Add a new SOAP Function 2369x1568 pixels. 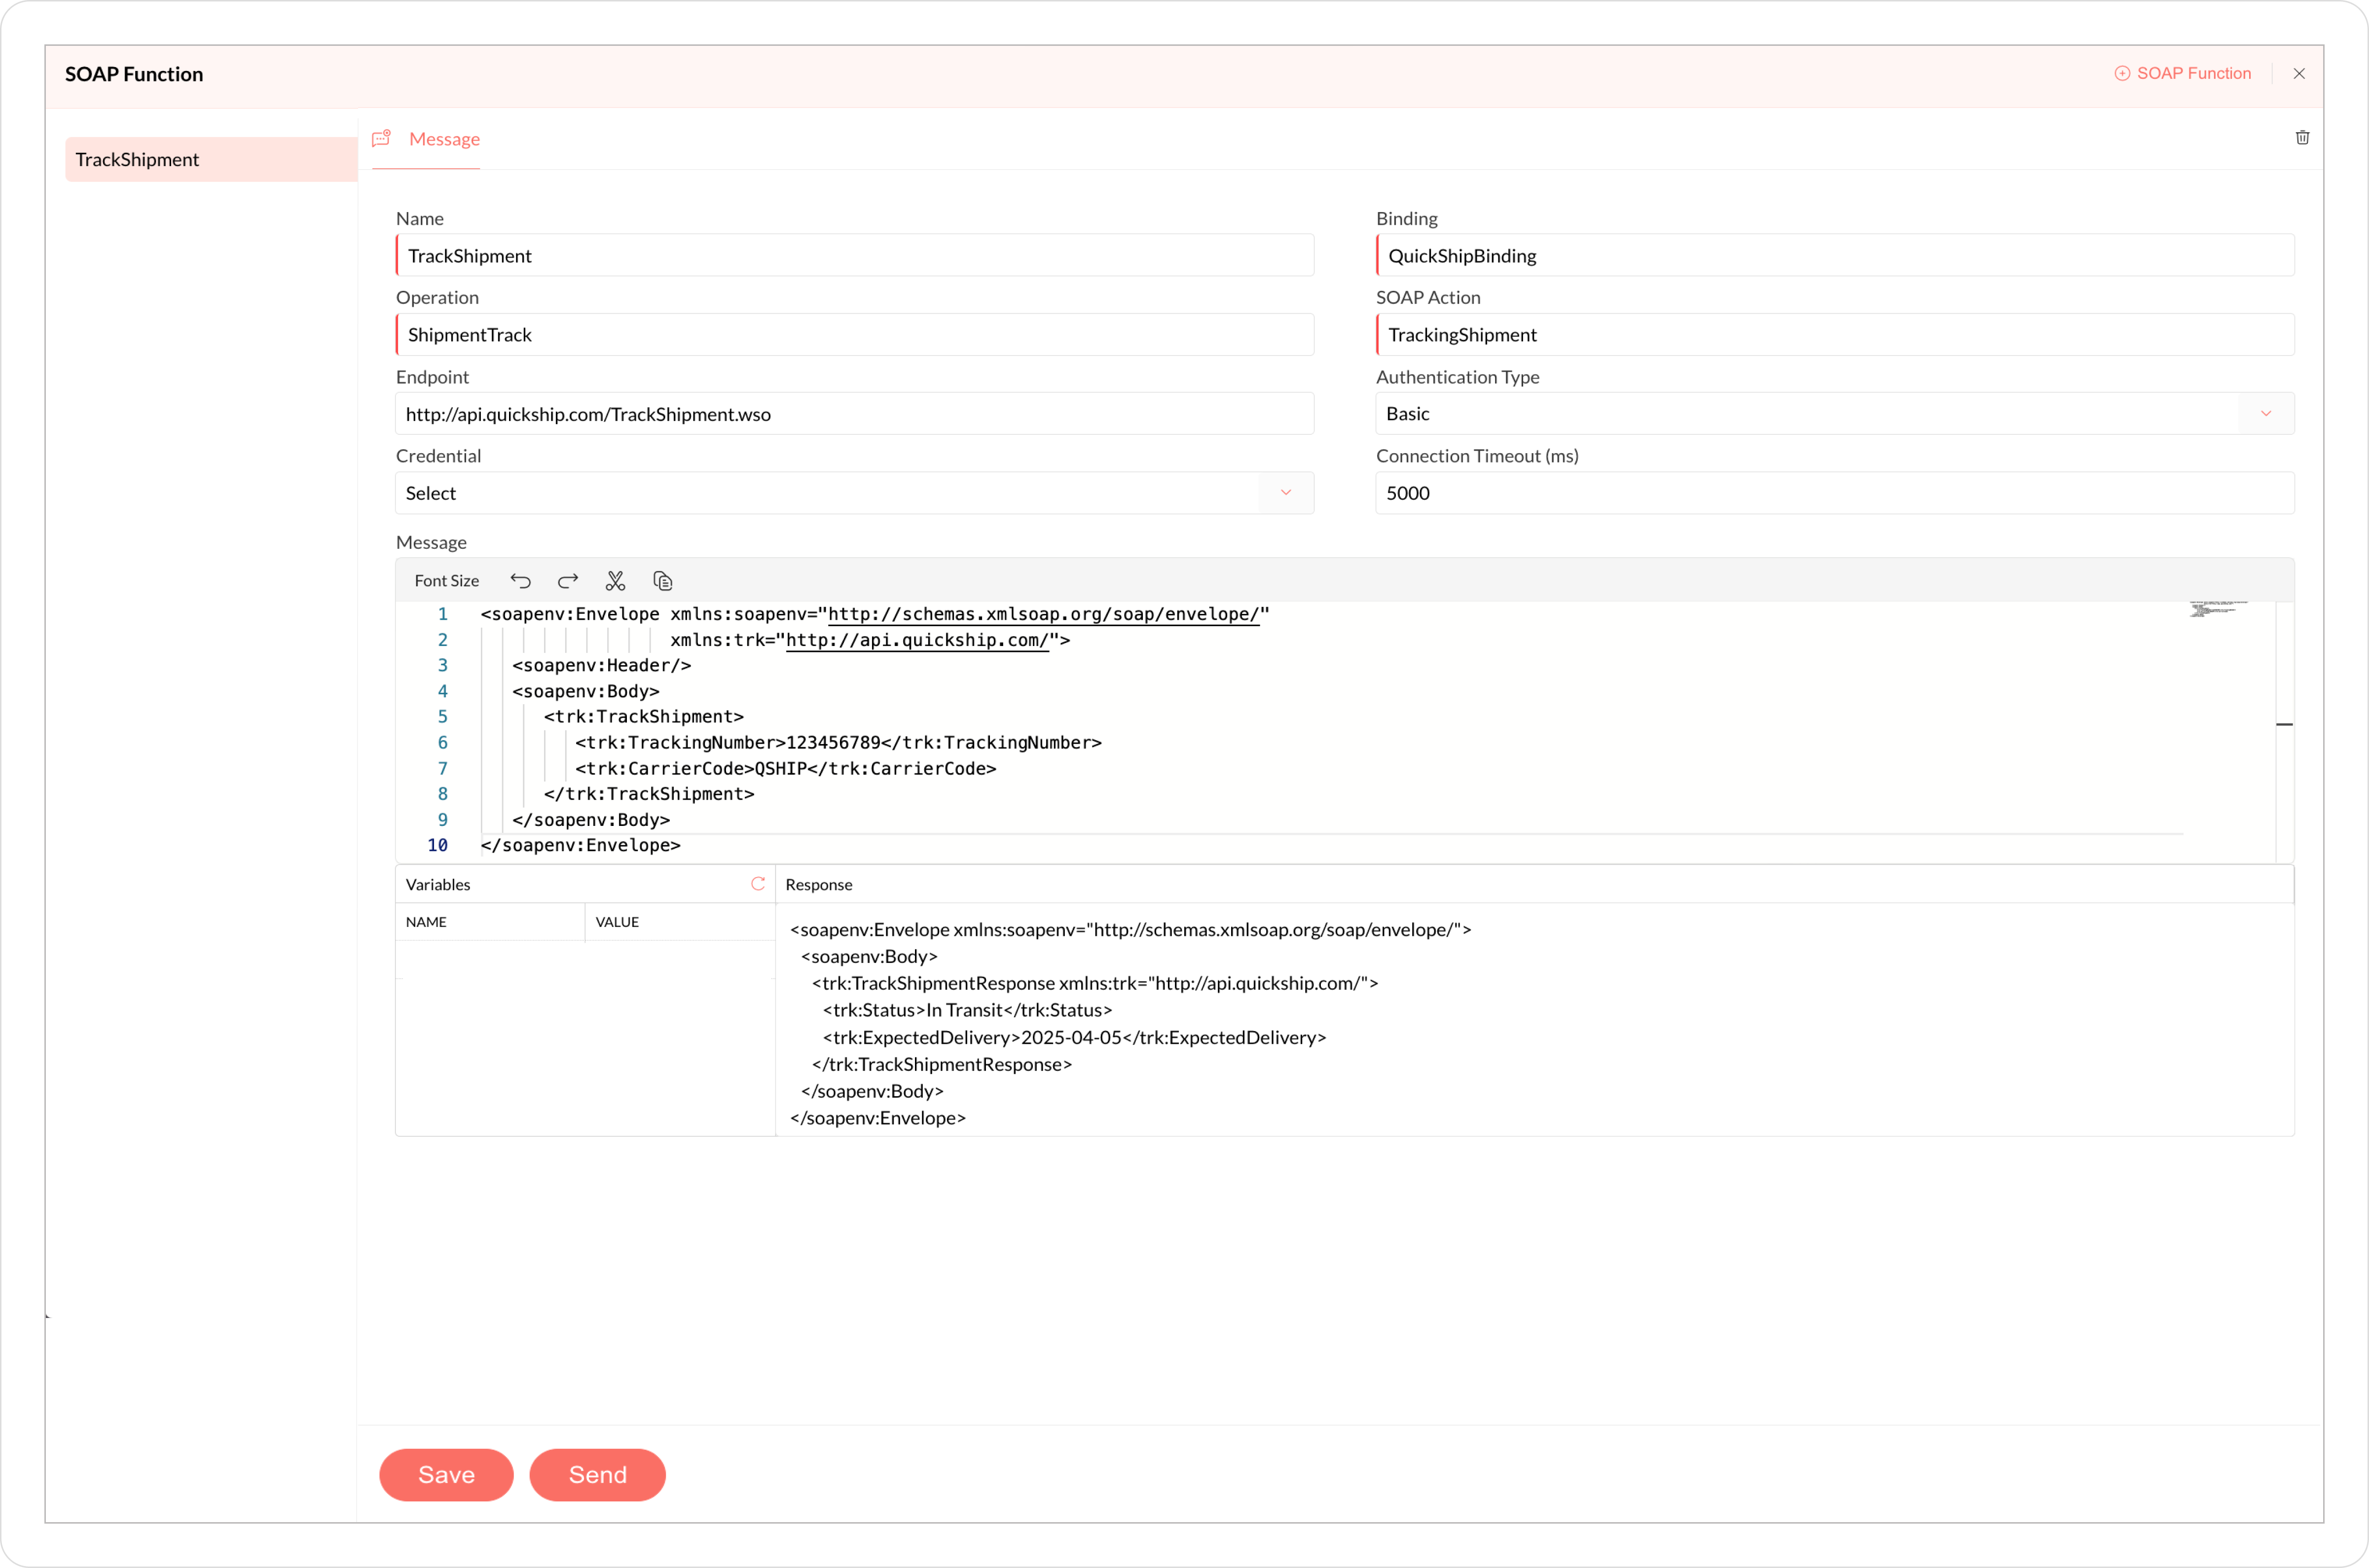(x=2182, y=74)
